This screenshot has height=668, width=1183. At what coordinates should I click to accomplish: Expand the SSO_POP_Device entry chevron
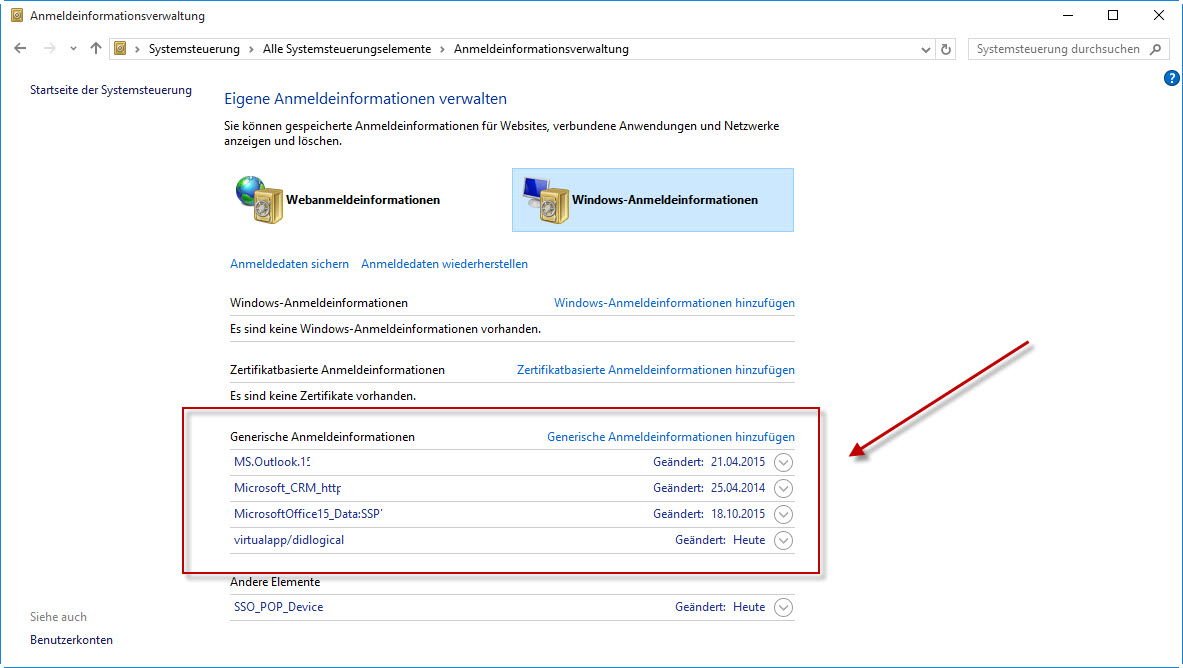click(784, 607)
